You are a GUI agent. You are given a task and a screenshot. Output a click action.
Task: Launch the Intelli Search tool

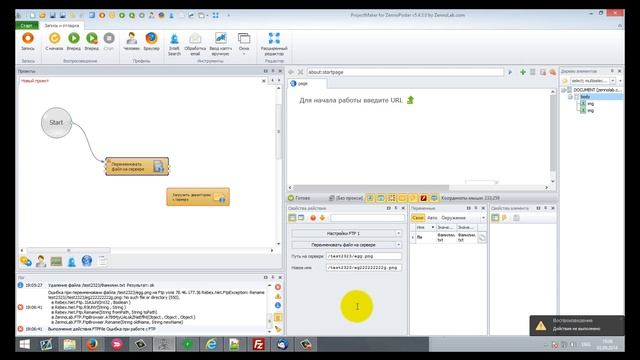[174, 44]
